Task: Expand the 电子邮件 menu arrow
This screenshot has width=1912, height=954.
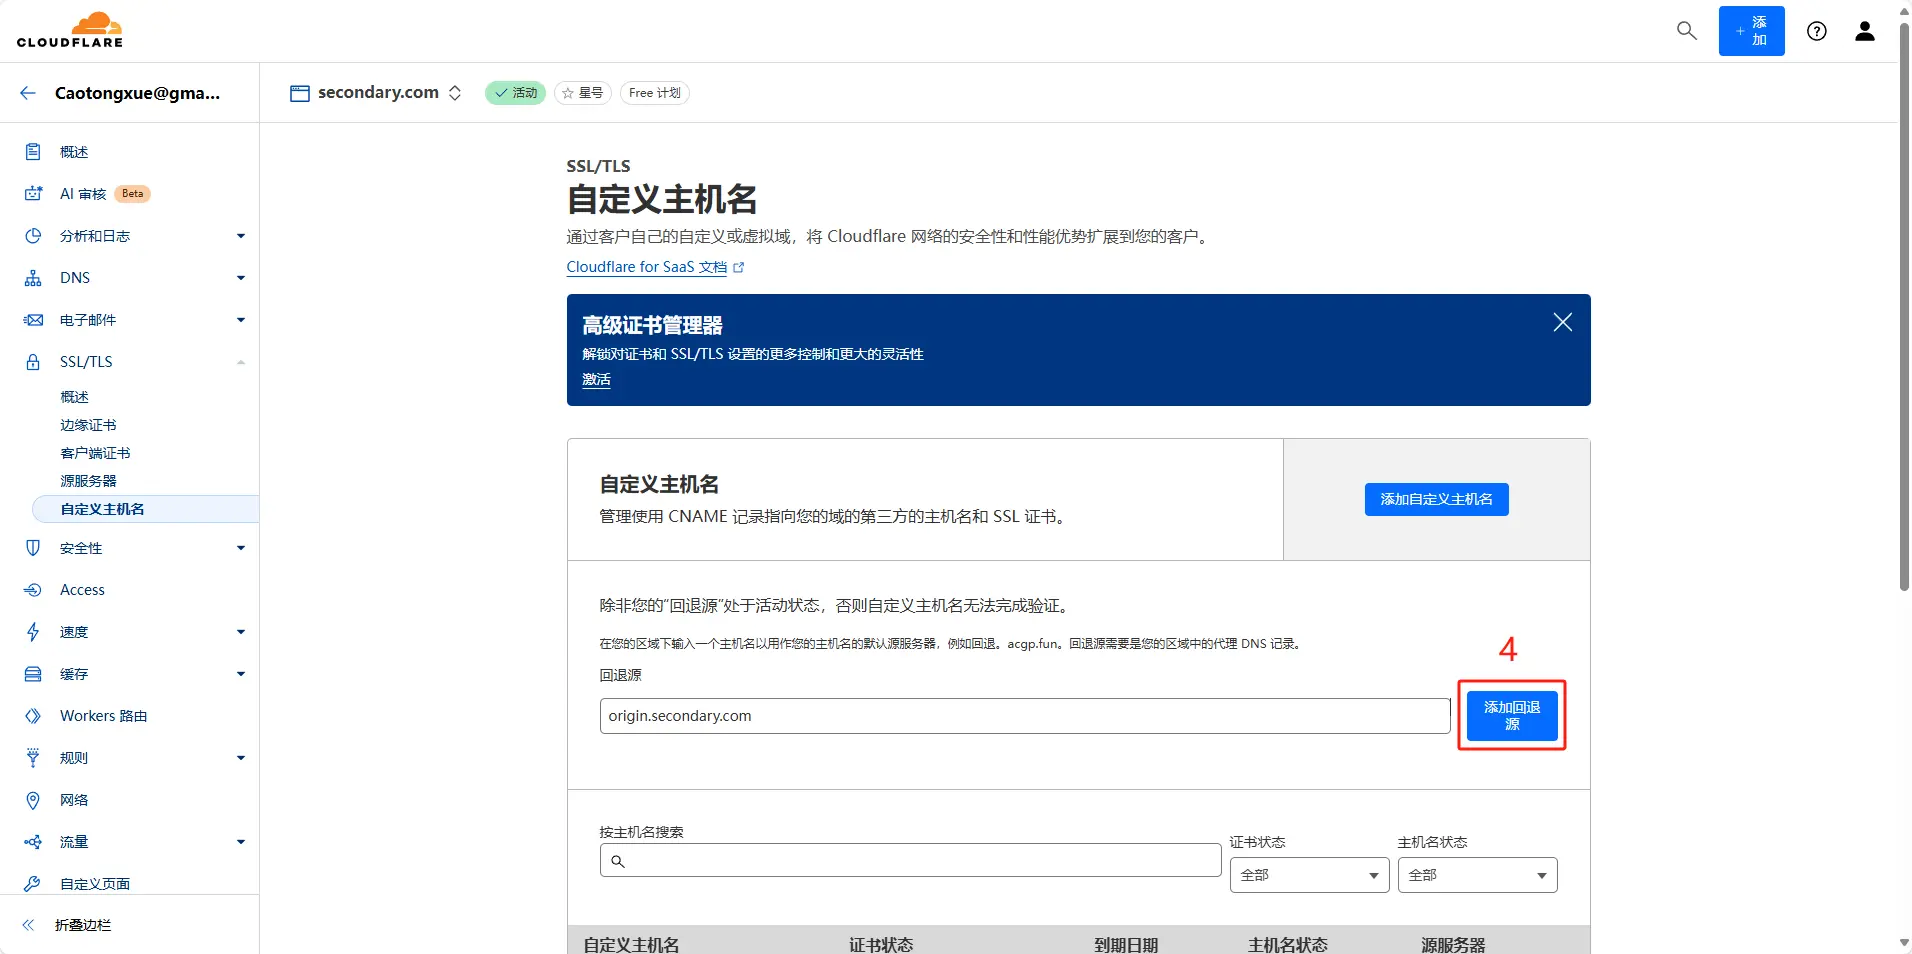Action: [x=241, y=320]
